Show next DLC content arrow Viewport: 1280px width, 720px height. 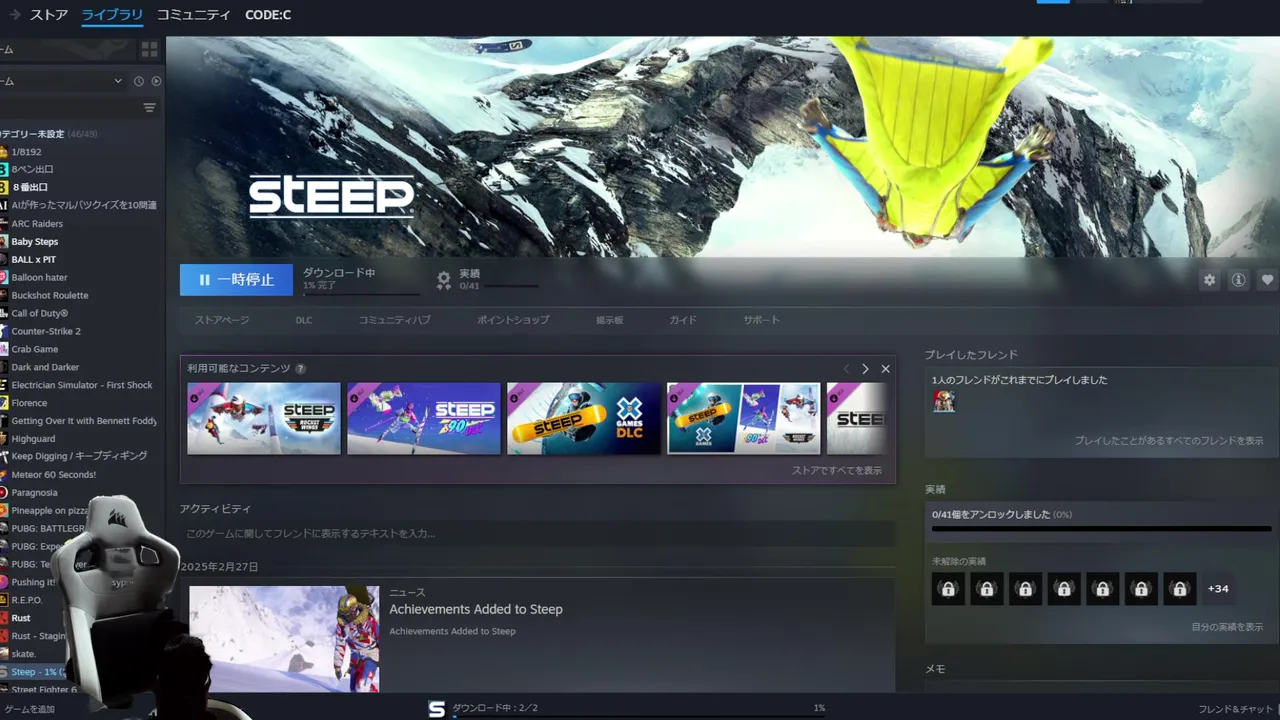click(865, 369)
